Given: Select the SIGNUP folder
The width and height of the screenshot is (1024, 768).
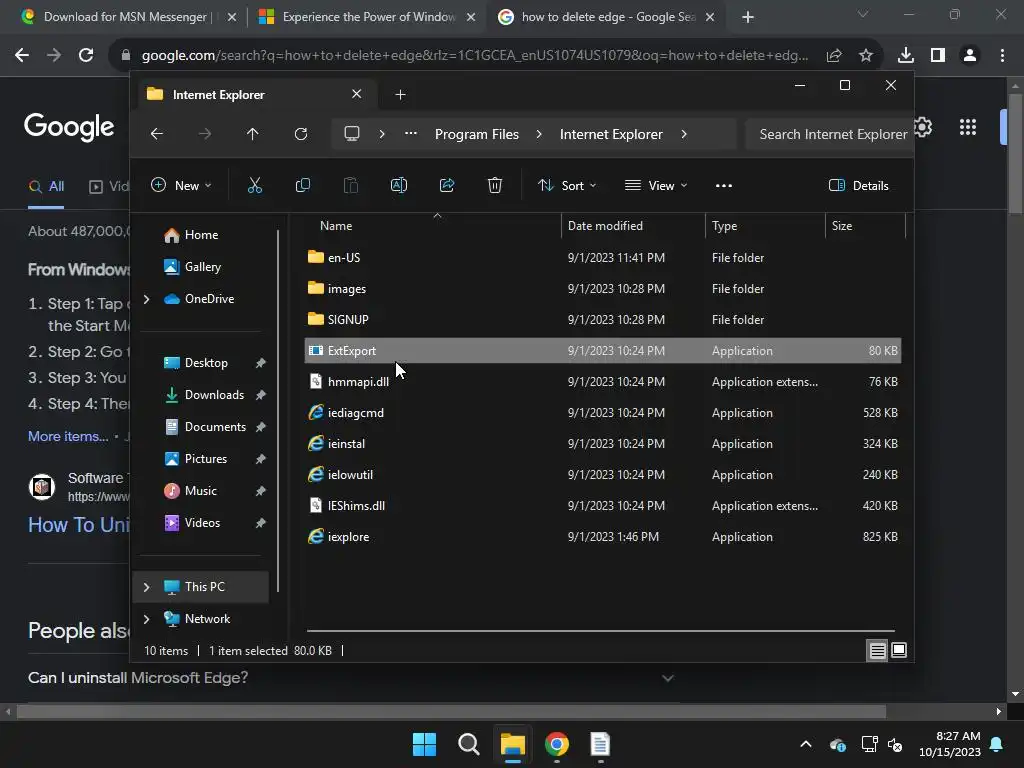Looking at the screenshot, I should pos(603,319).
